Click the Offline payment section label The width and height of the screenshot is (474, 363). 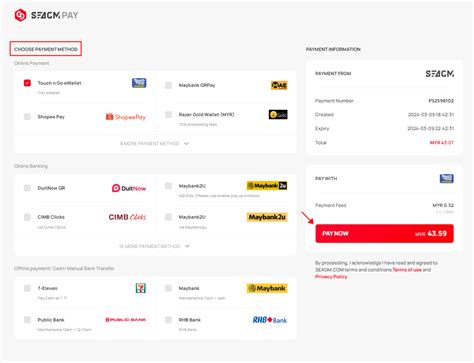point(64,268)
